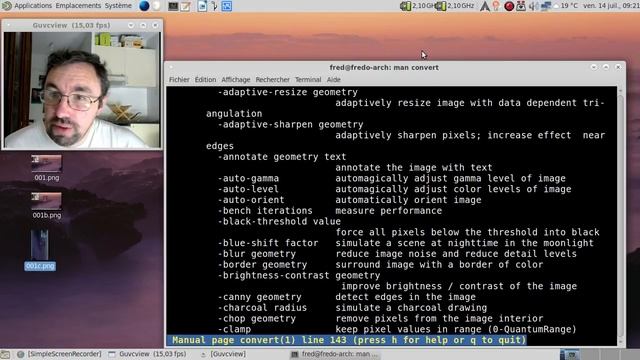Click the Guvcview camera tray icon
The width and height of the screenshot is (640, 360).
tap(521, 6)
